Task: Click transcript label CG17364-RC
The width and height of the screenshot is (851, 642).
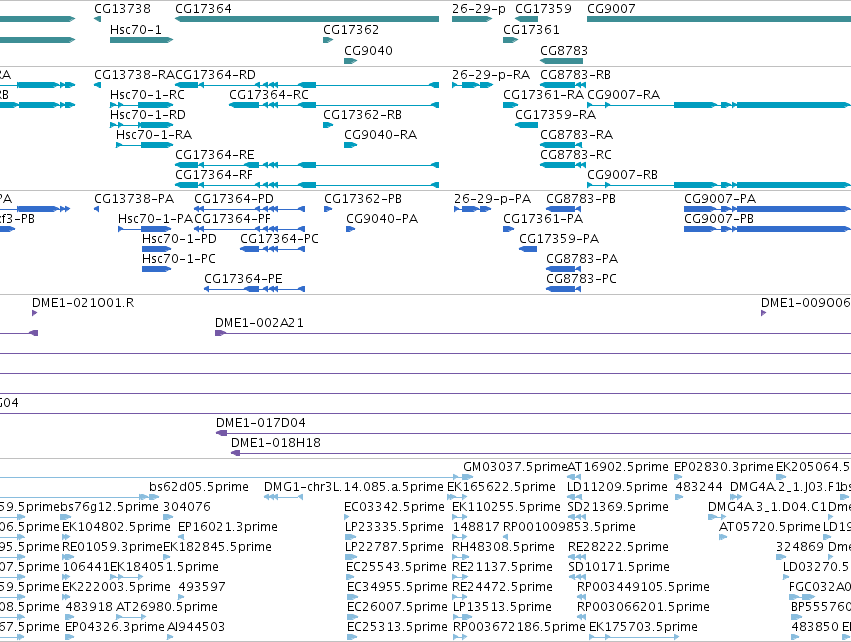Action: (x=269, y=94)
